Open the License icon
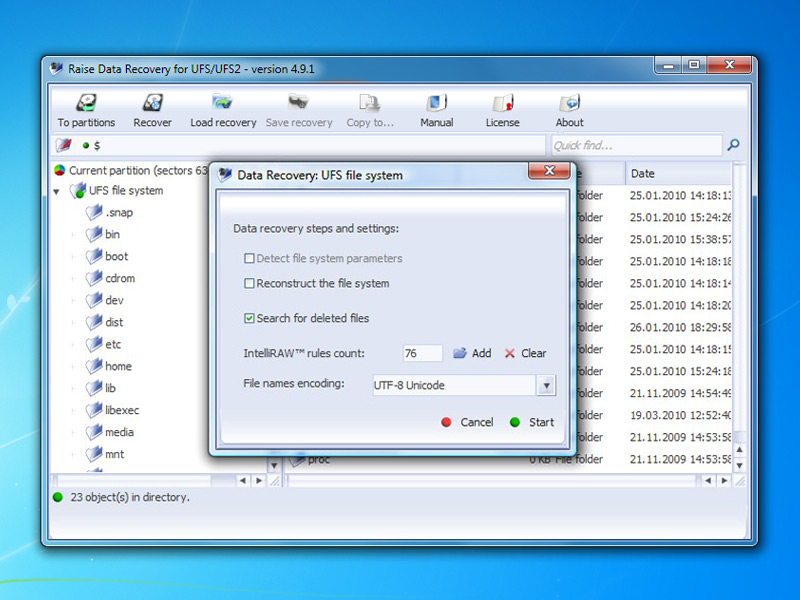The width and height of the screenshot is (800, 600). (503, 103)
